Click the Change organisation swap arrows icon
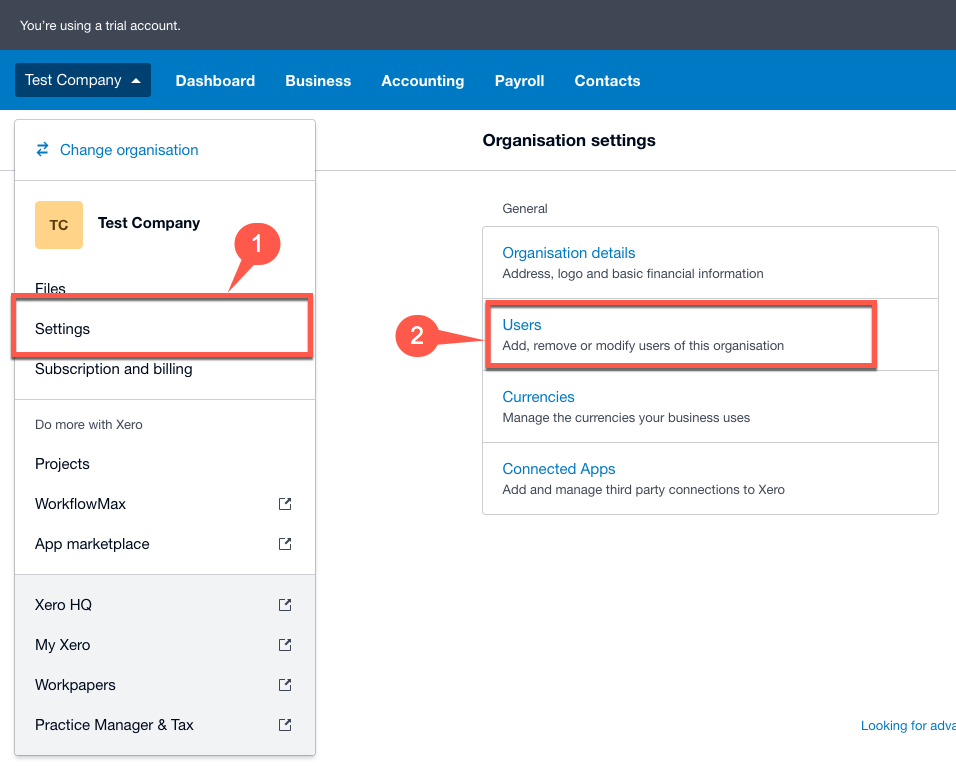956x772 pixels. (42, 149)
